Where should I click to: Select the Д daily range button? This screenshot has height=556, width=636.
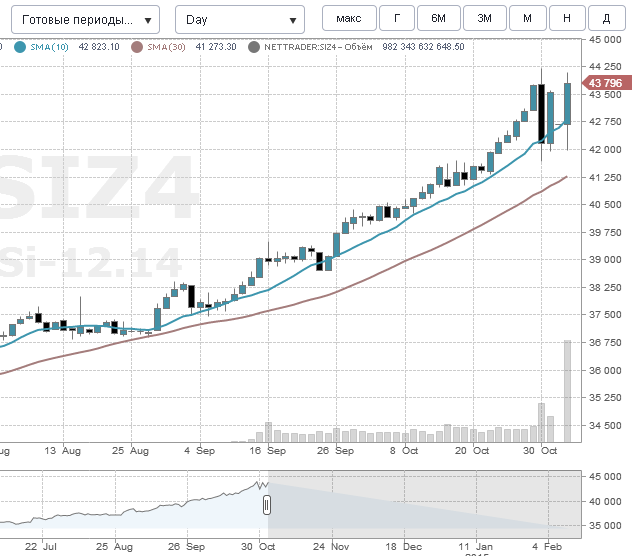(606, 19)
